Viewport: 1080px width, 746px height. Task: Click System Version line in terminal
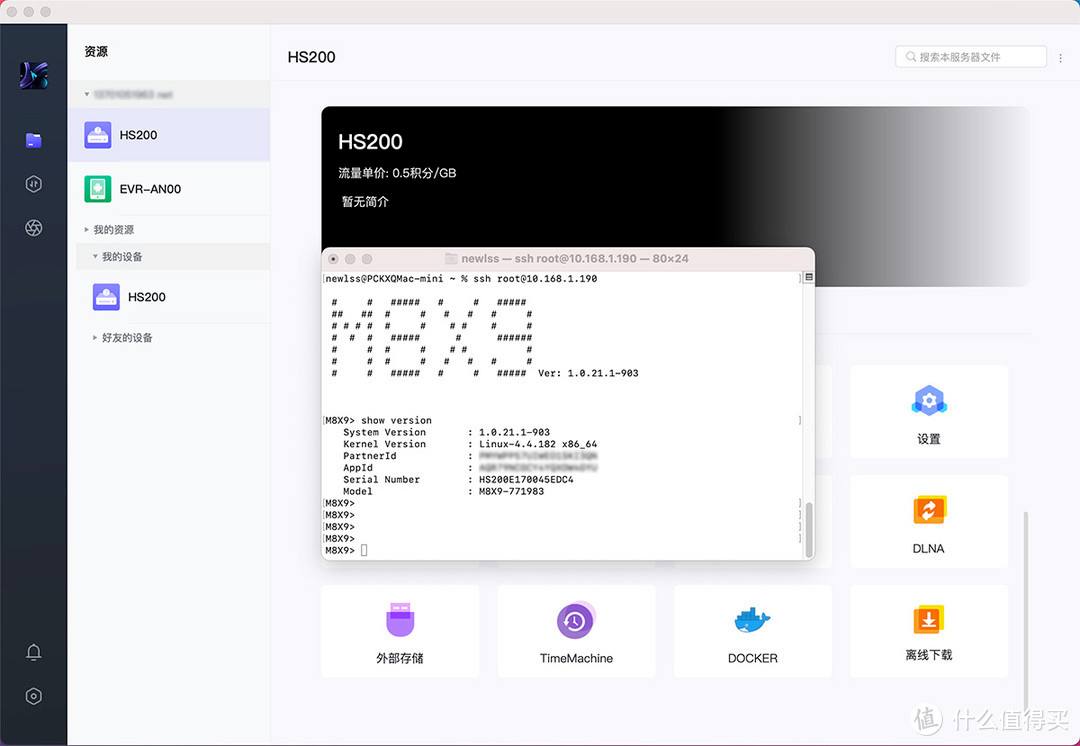pyautogui.click(x=446, y=432)
